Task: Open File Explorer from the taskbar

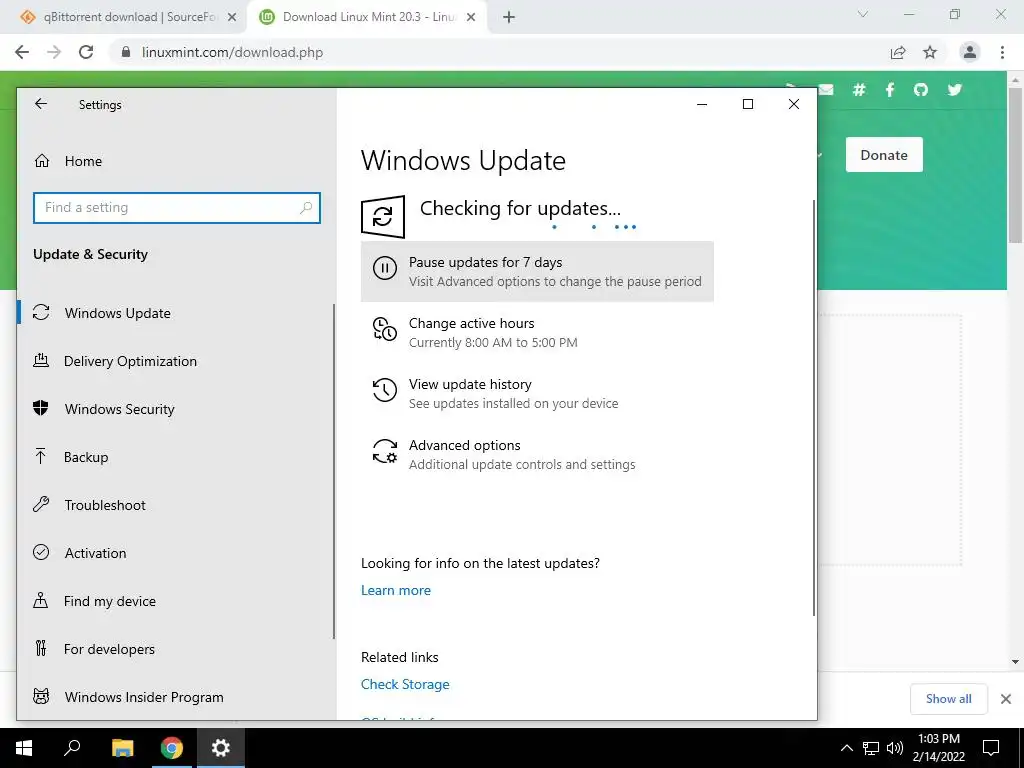Action: pyautogui.click(x=122, y=748)
